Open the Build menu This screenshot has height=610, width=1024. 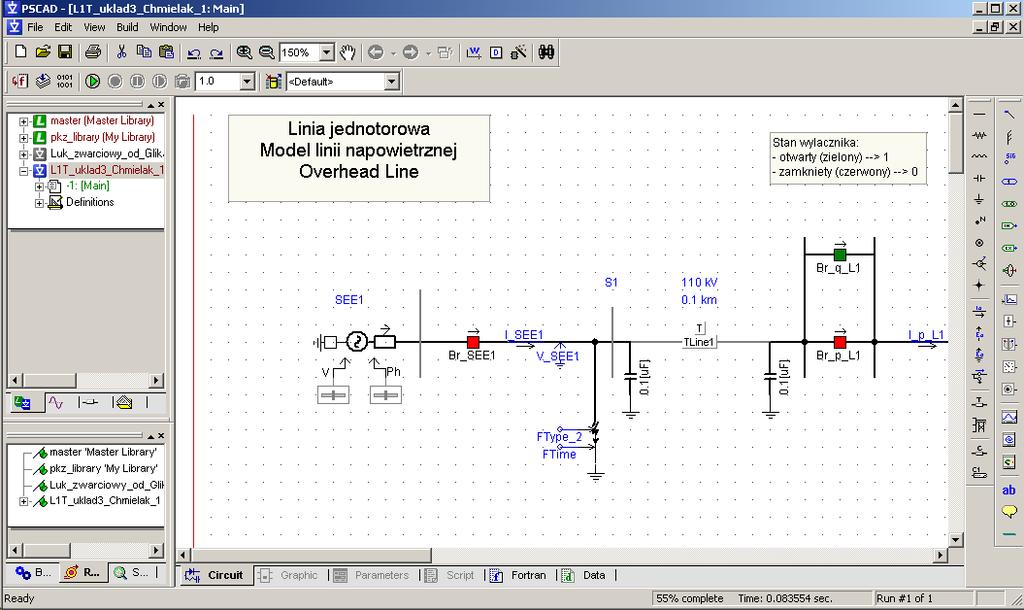[127, 27]
